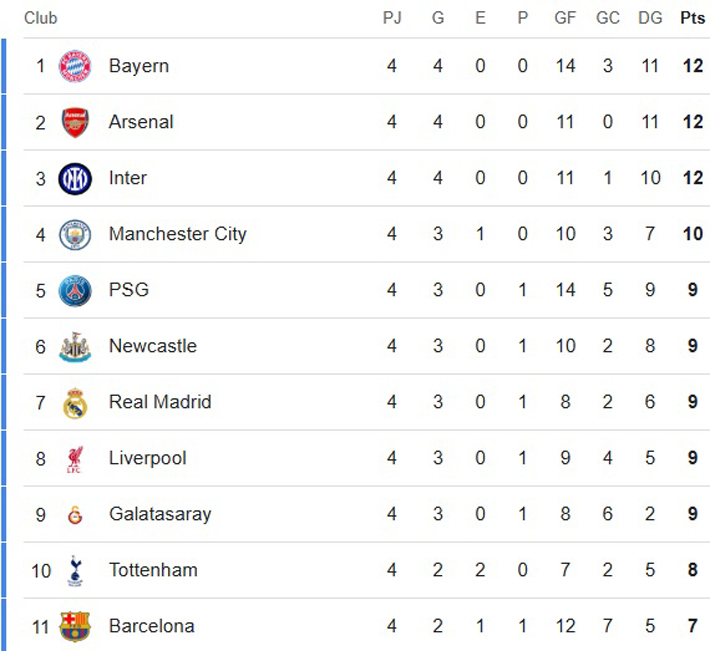Click the Liverpool club crest icon
Image resolution: width=710 pixels, height=651 pixels.
point(75,458)
